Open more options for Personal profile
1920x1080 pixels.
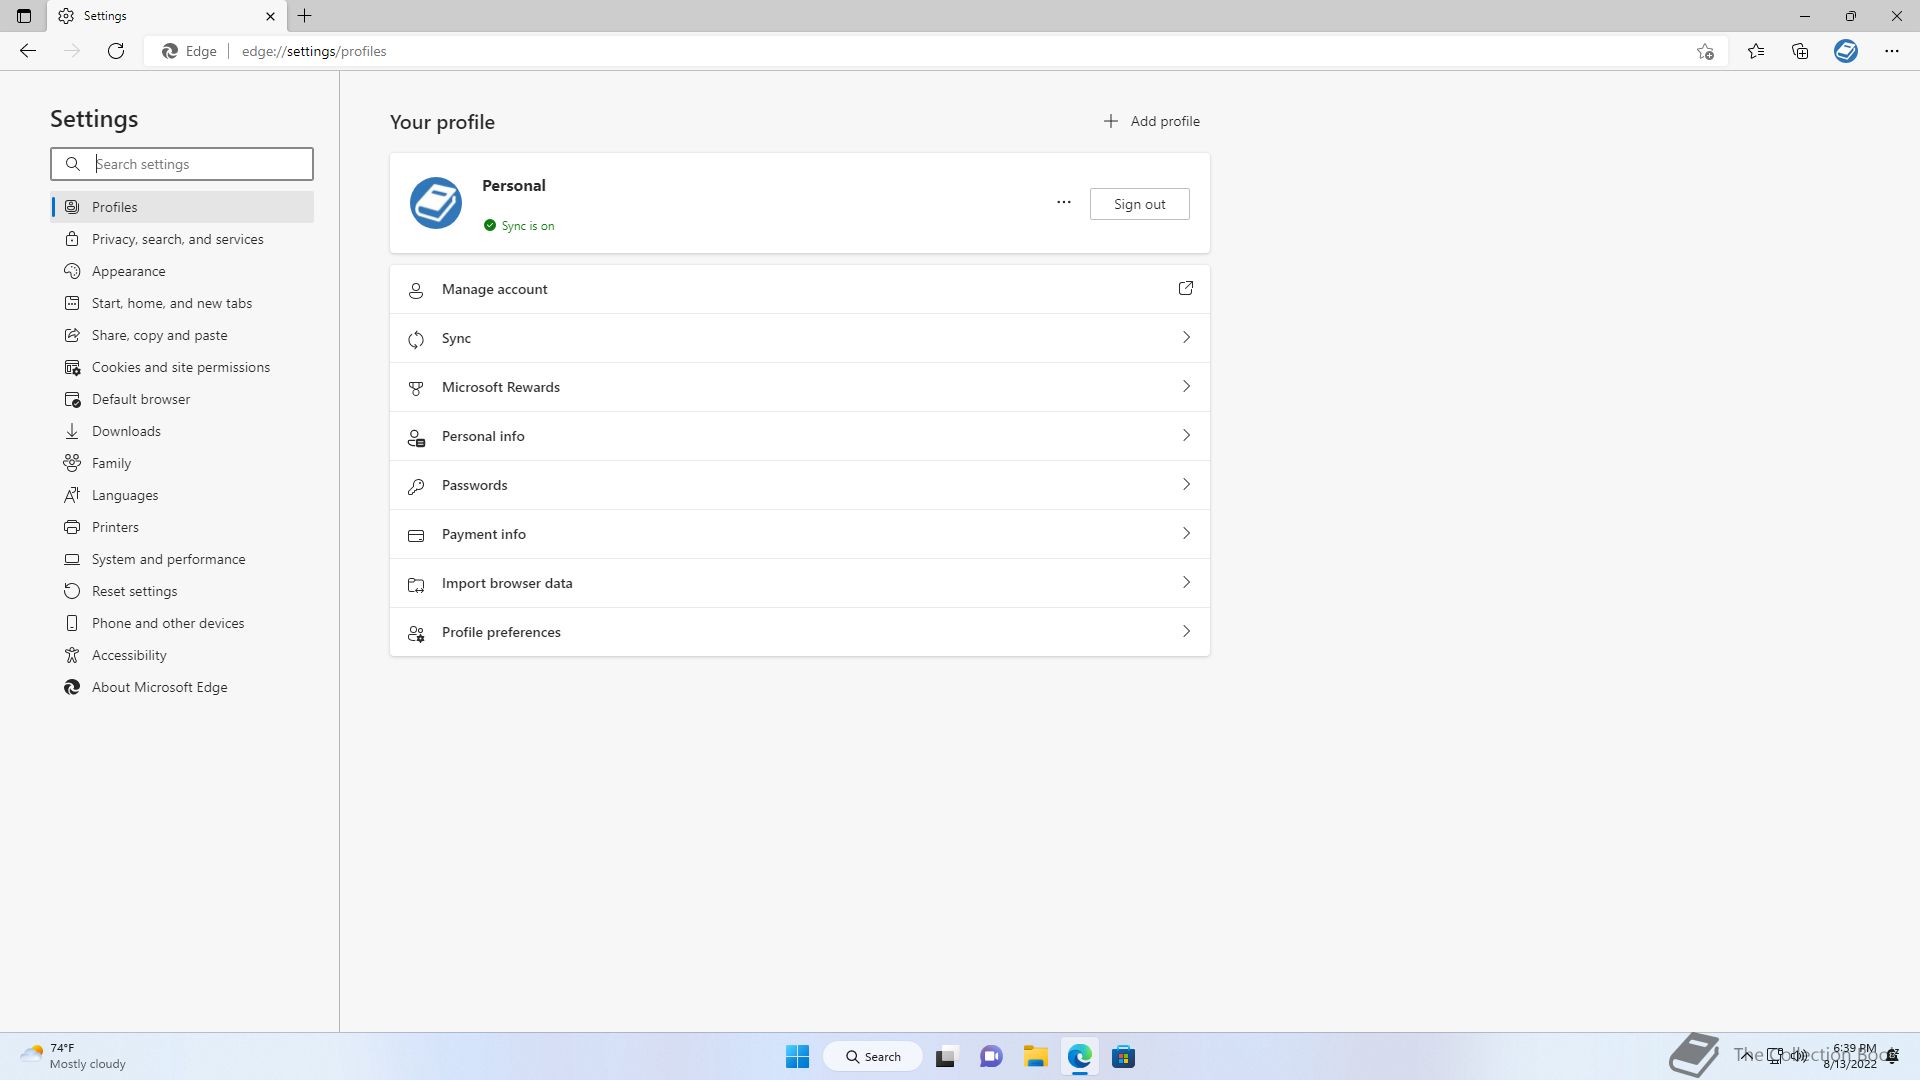1064,203
